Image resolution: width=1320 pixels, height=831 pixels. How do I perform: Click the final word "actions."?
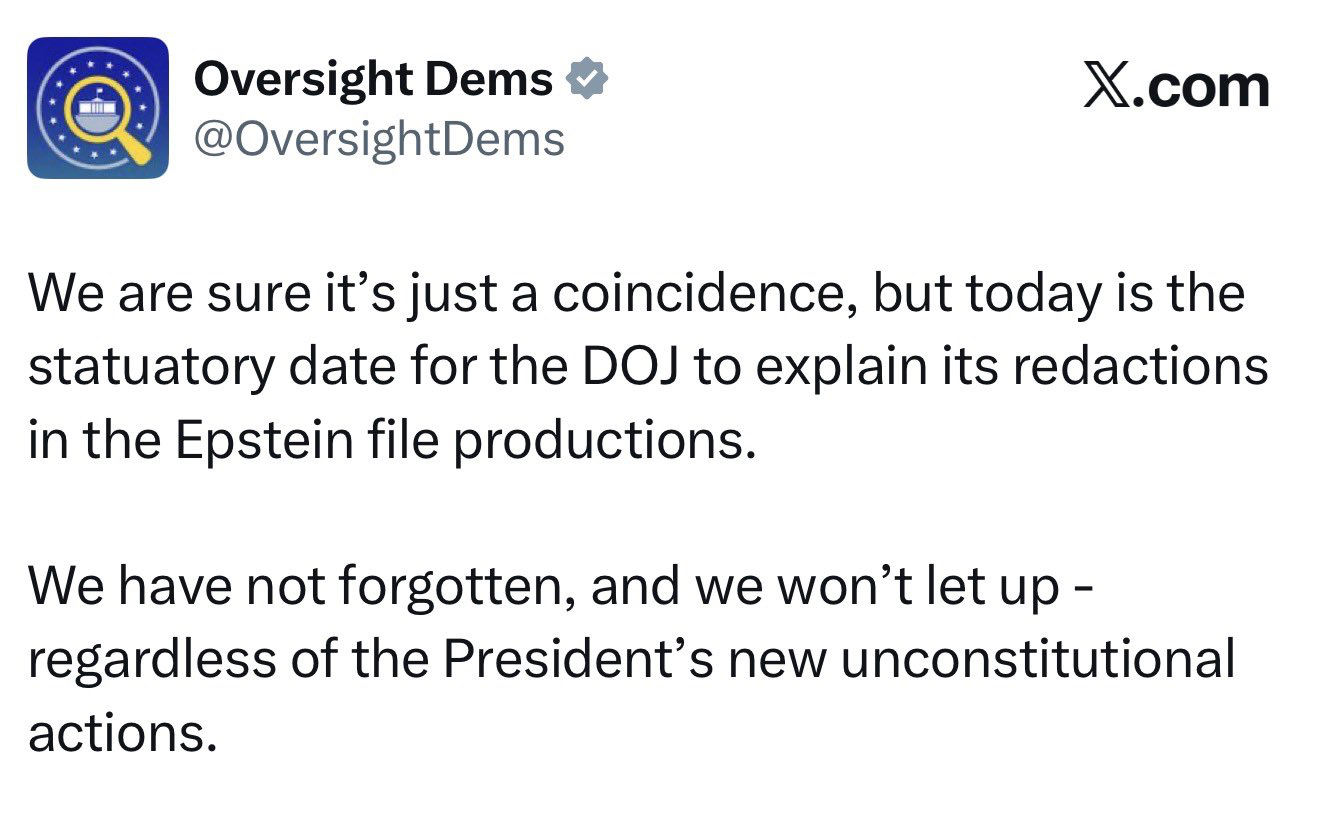tap(122, 733)
